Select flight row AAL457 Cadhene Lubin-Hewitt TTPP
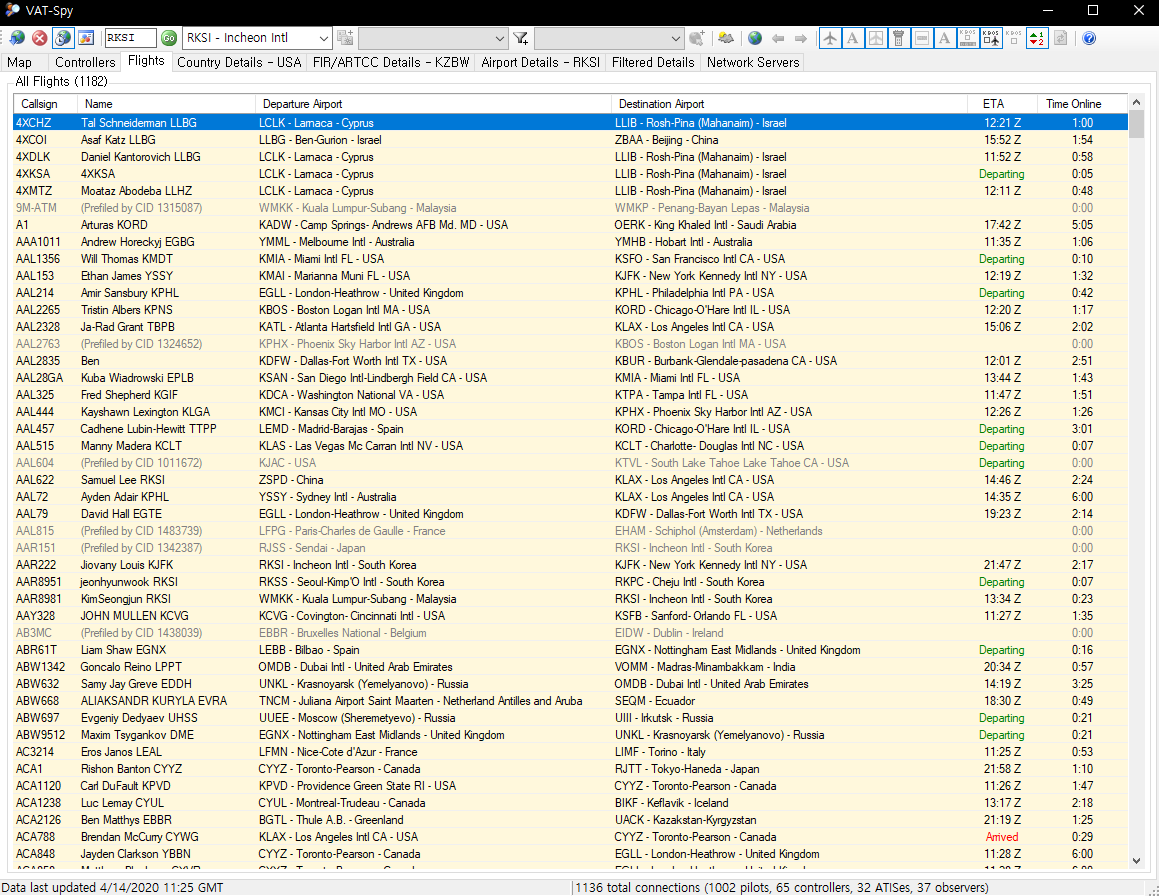Image resolution: width=1159 pixels, height=896 pixels. [x=571, y=429]
